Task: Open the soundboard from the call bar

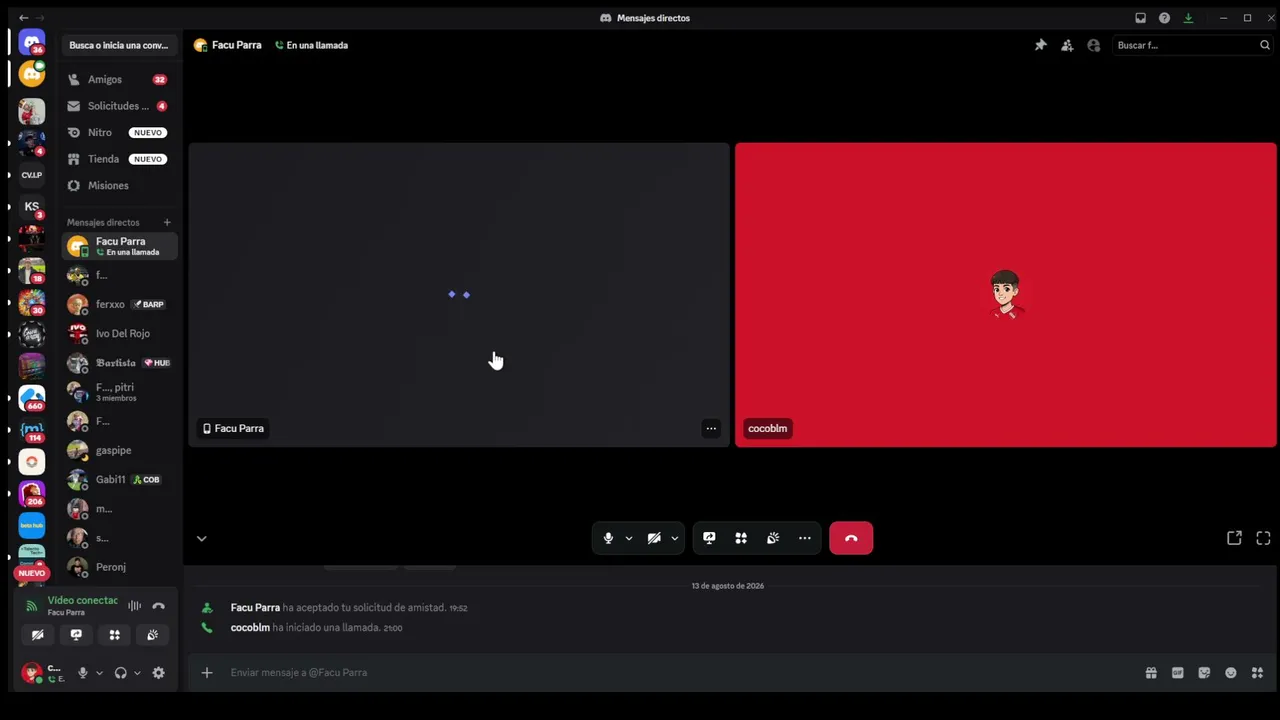Action: (x=773, y=538)
